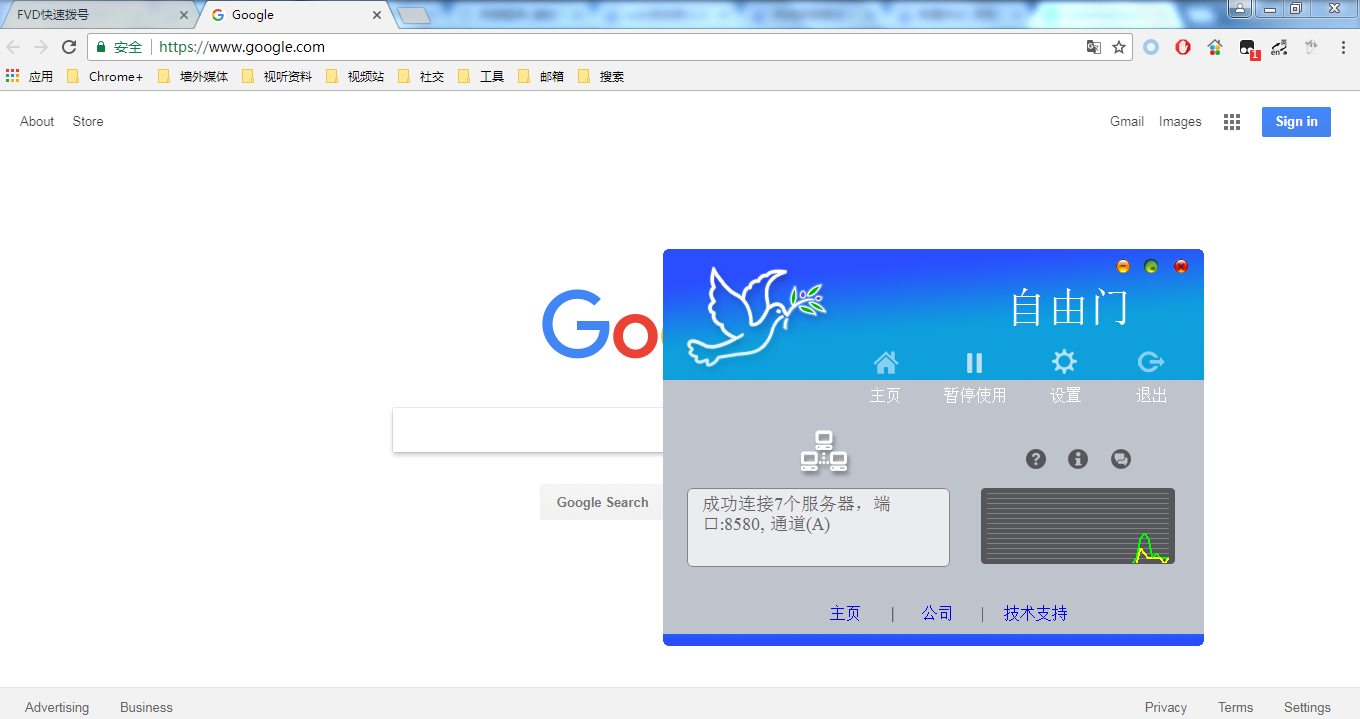The image size is (1360, 719).
Task: Click the browser back arrow
Action: [13, 47]
